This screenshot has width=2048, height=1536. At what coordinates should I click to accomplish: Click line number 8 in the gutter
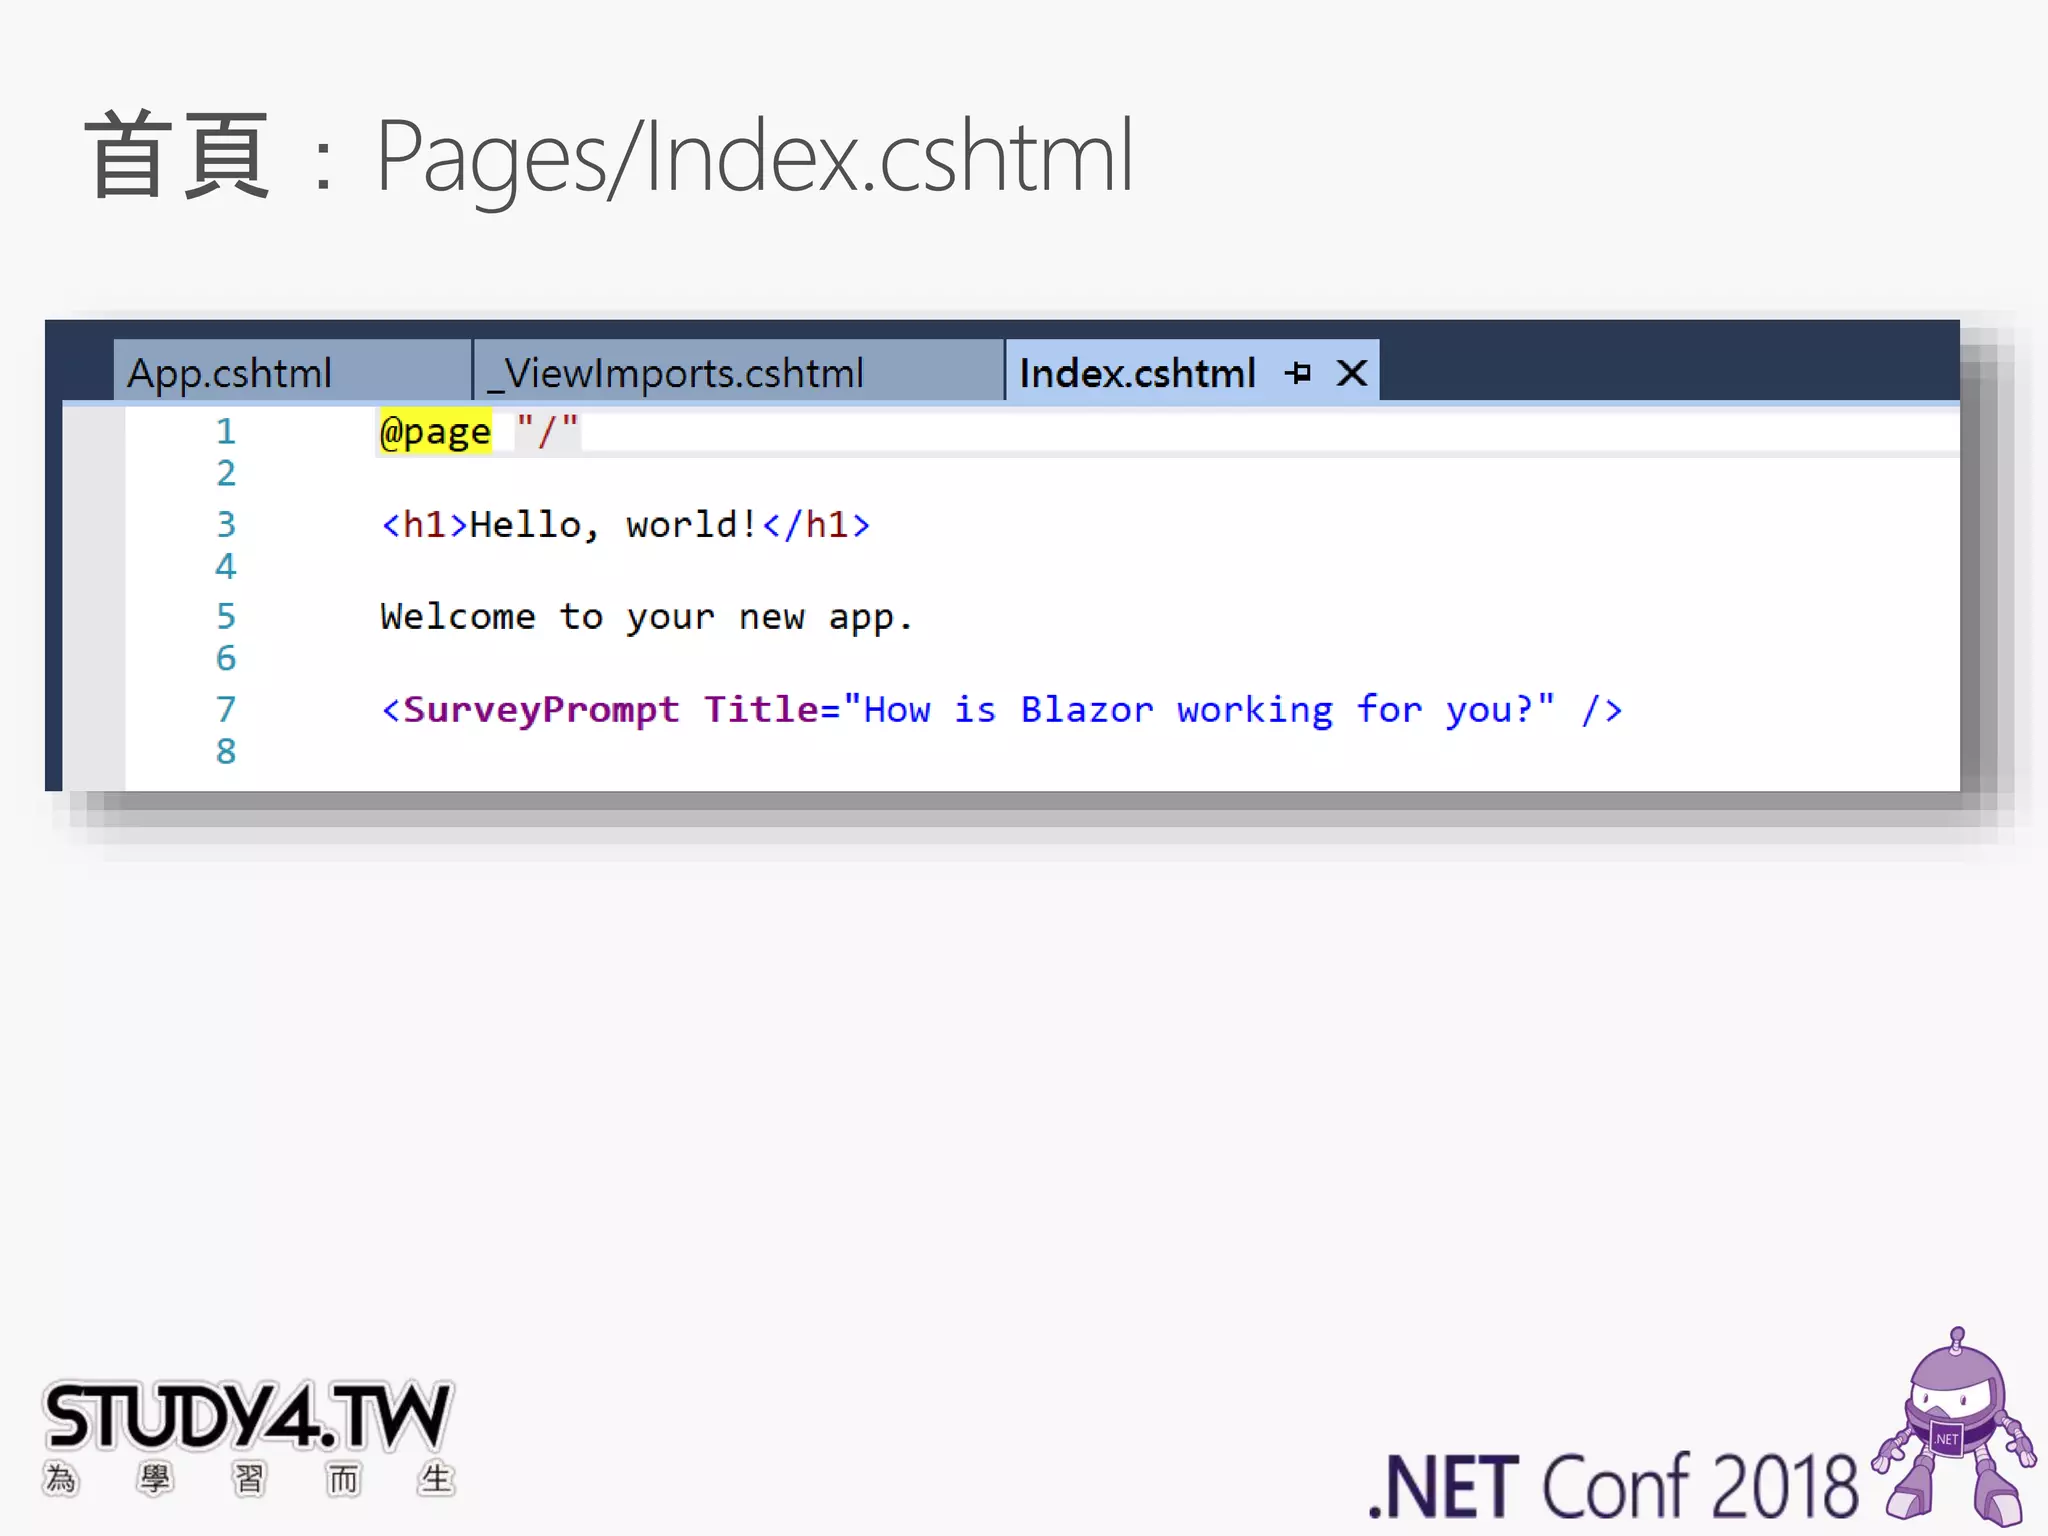(226, 751)
